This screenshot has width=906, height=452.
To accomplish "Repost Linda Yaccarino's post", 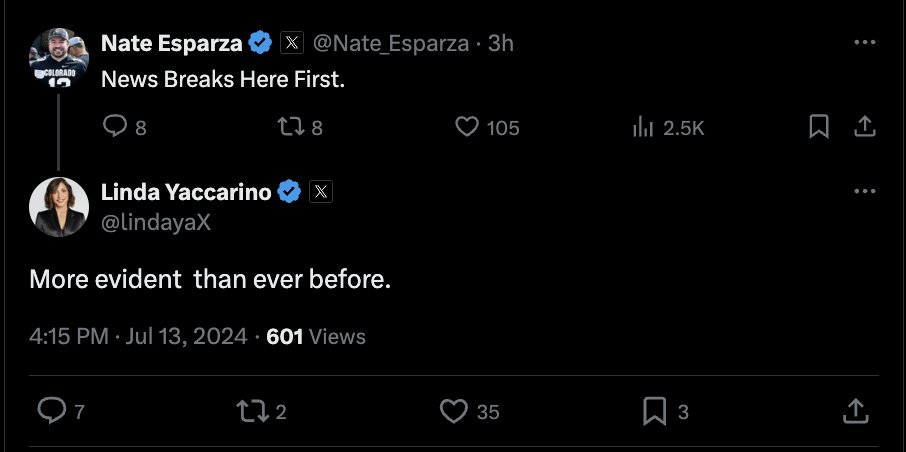I will [249, 410].
